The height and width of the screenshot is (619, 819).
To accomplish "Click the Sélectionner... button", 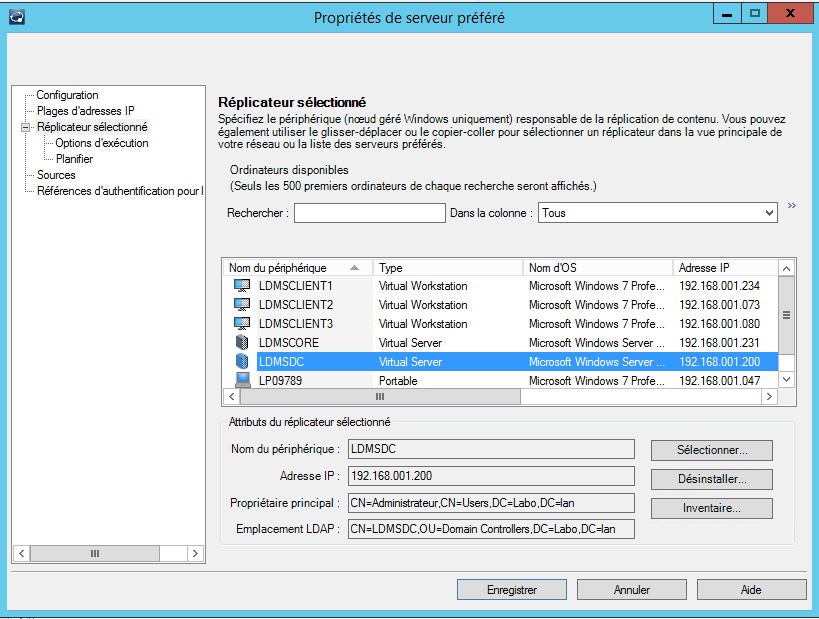I will pos(711,450).
